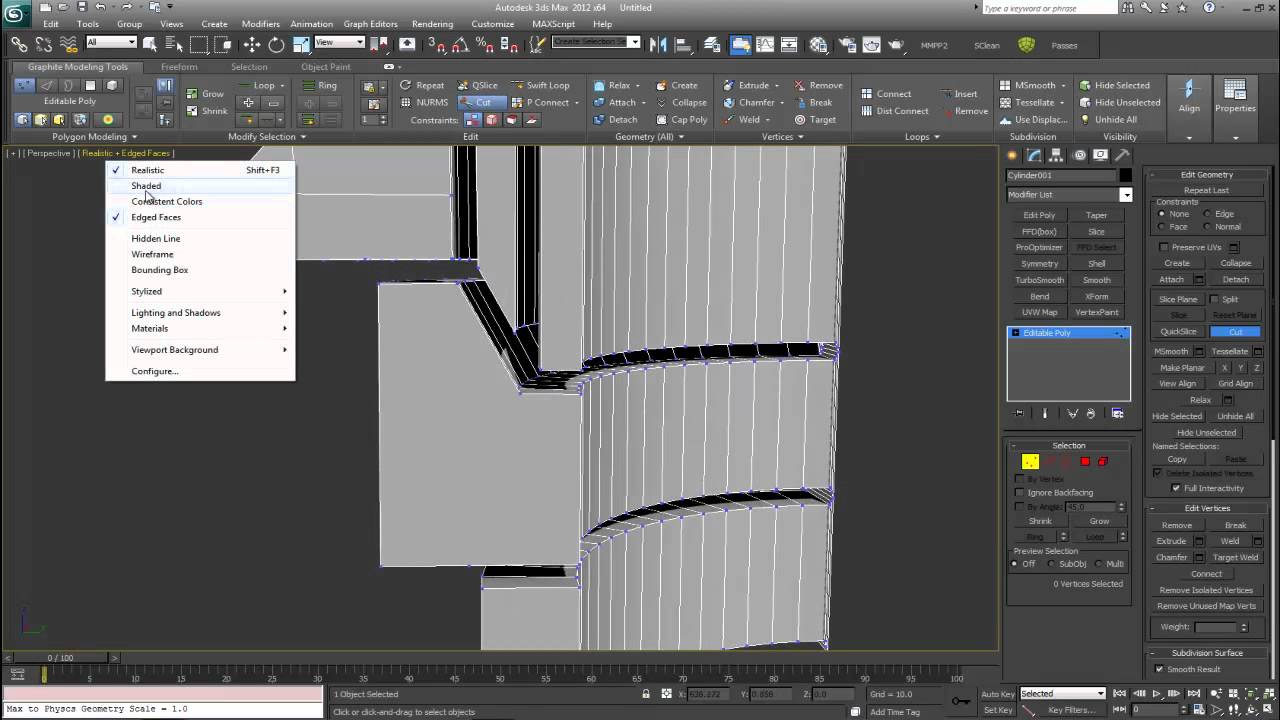The image size is (1280, 720).
Task: Select the Select and Move tool
Action: (x=251, y=44)
